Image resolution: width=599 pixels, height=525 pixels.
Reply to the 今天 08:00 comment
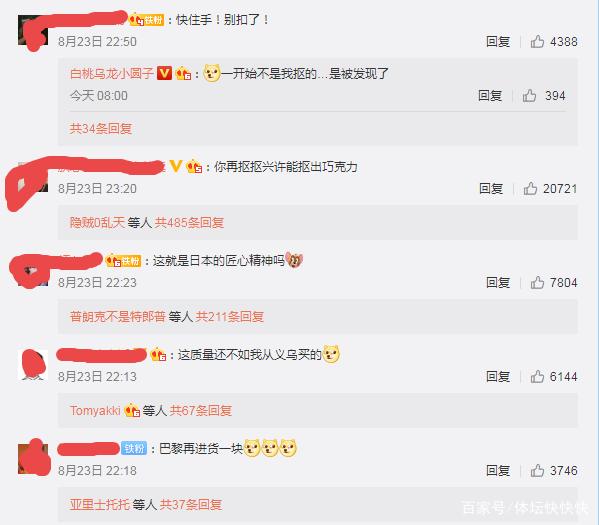(490, 96)
